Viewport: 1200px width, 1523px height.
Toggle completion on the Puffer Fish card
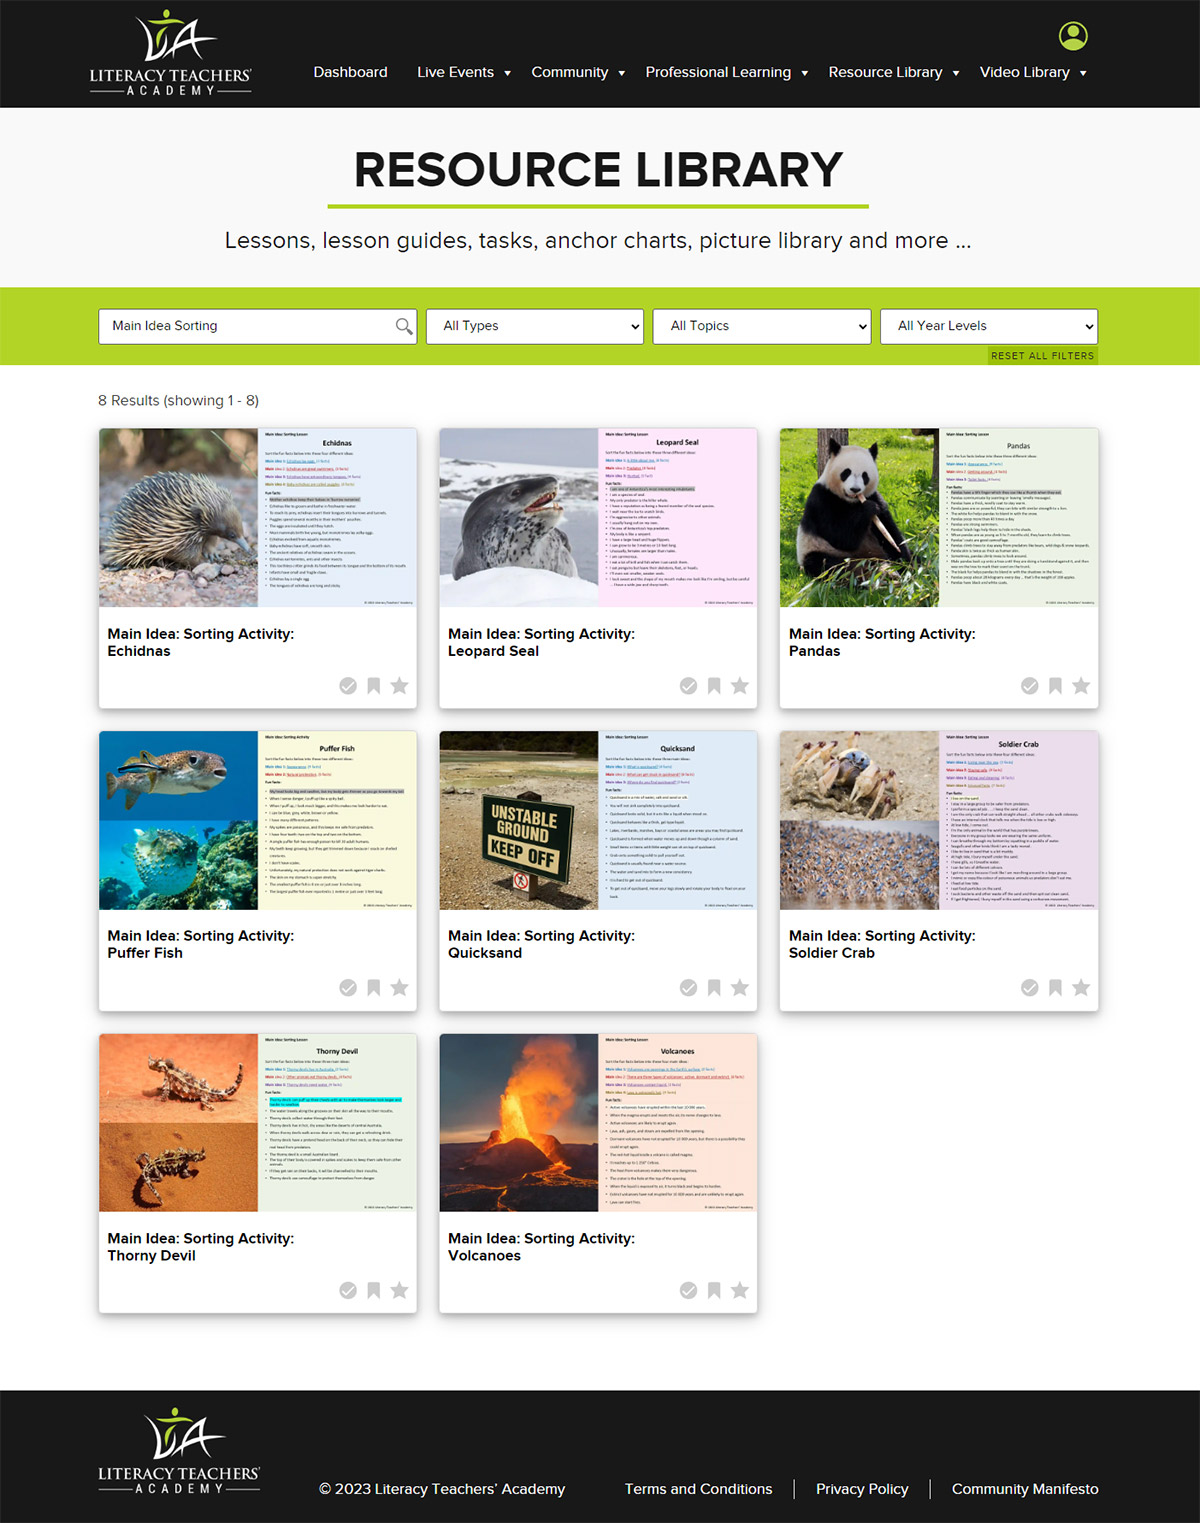(348, 988)
